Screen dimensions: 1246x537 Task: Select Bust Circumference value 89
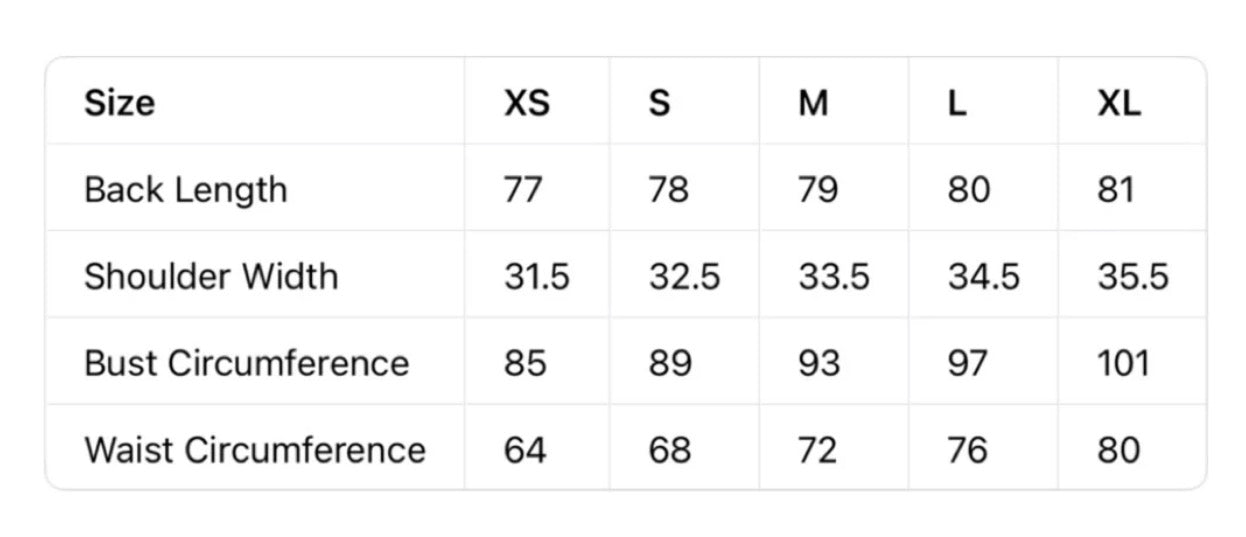tap(670, 363)
